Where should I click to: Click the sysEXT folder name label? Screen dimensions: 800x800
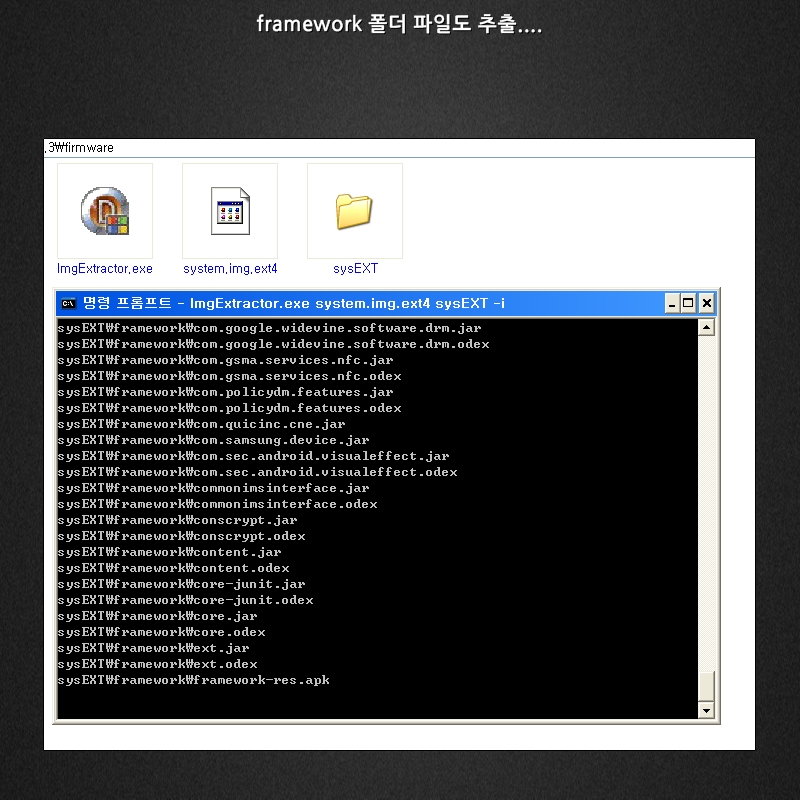click(355, 268)
